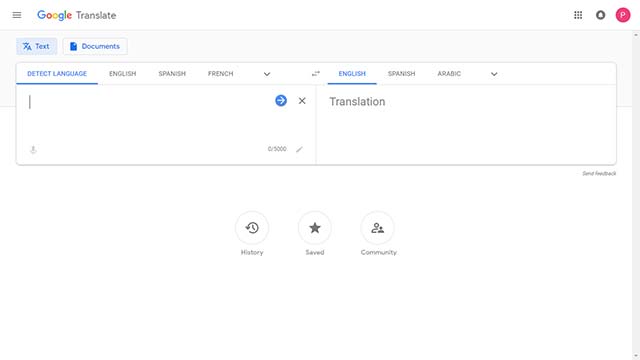The height and width of the screenshot is (360, 640).
Task: Open the notifications bell
Action: point(600,15)
